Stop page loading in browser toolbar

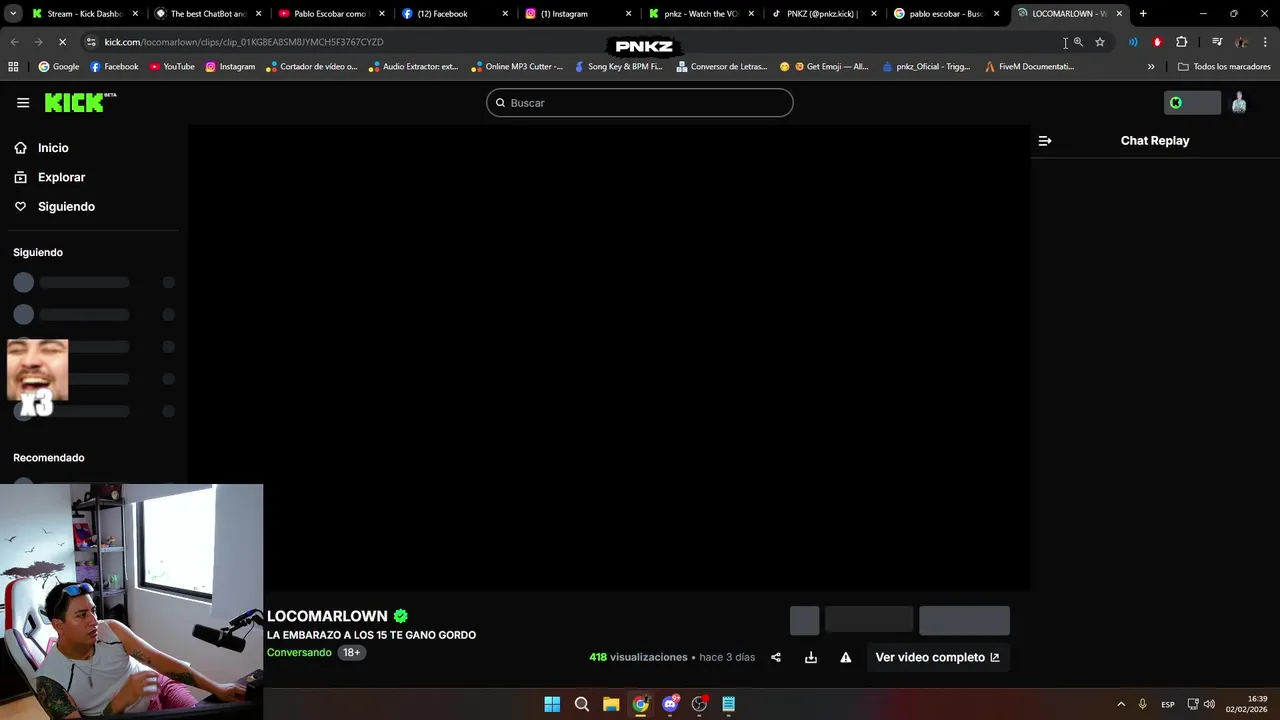tap(61, 42)
